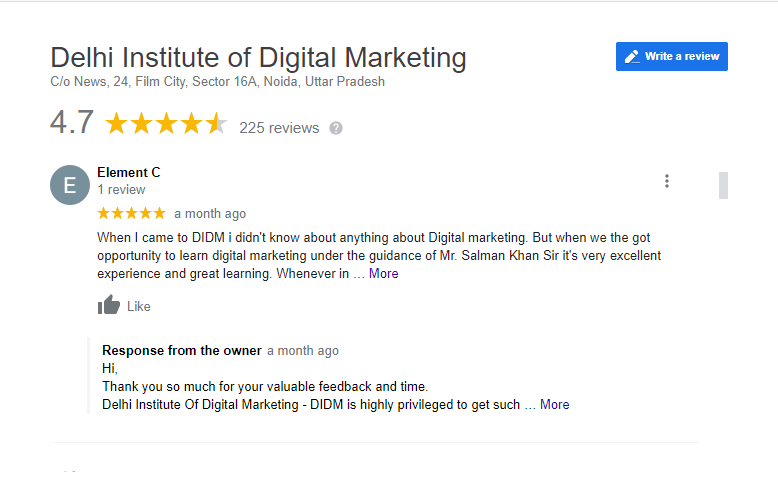Expand the owner's response with More
Image resolution: width=778 pixels, height=497 pixels.
click(x=554, y=405)
